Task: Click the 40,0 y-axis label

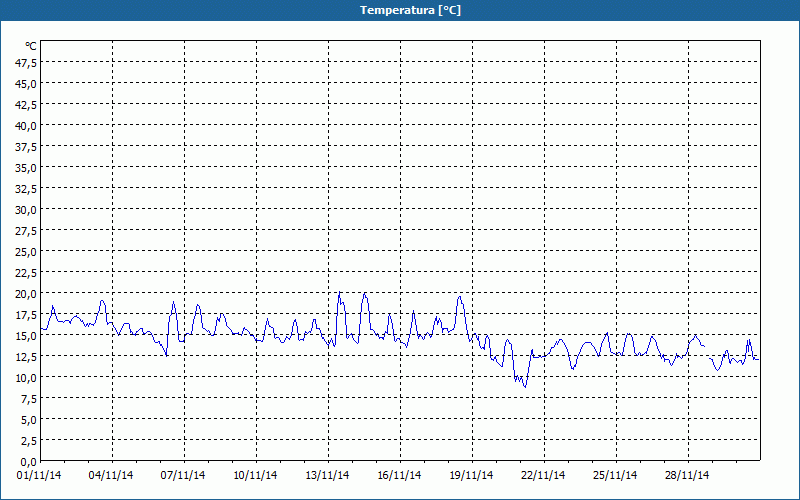Action: (x=27, y=126)
